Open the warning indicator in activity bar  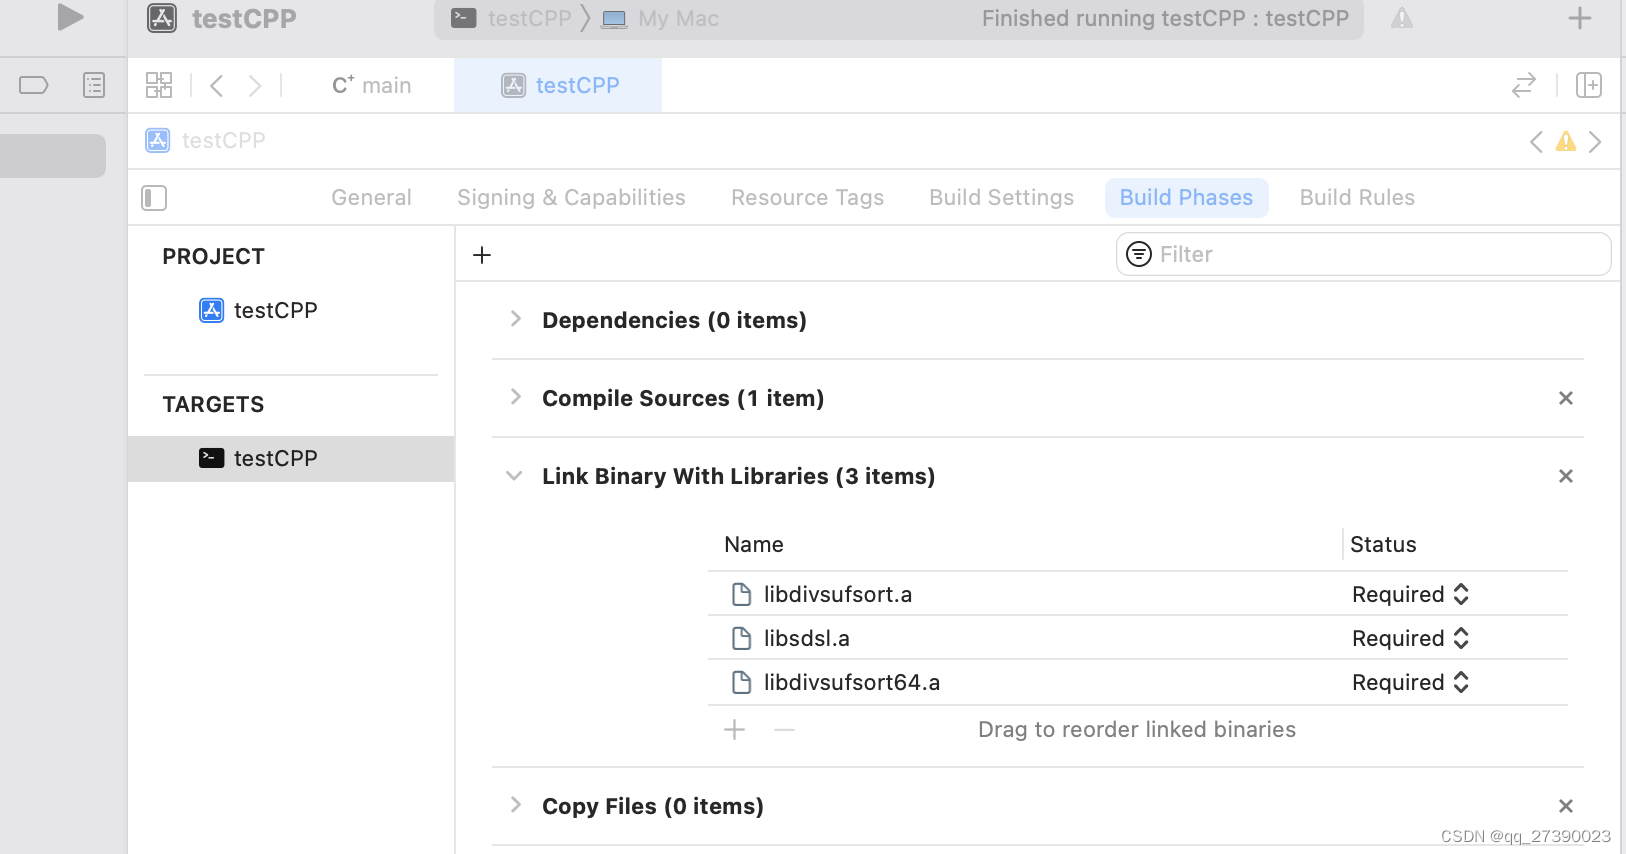pyautogui.click(x=1402, y=18)
